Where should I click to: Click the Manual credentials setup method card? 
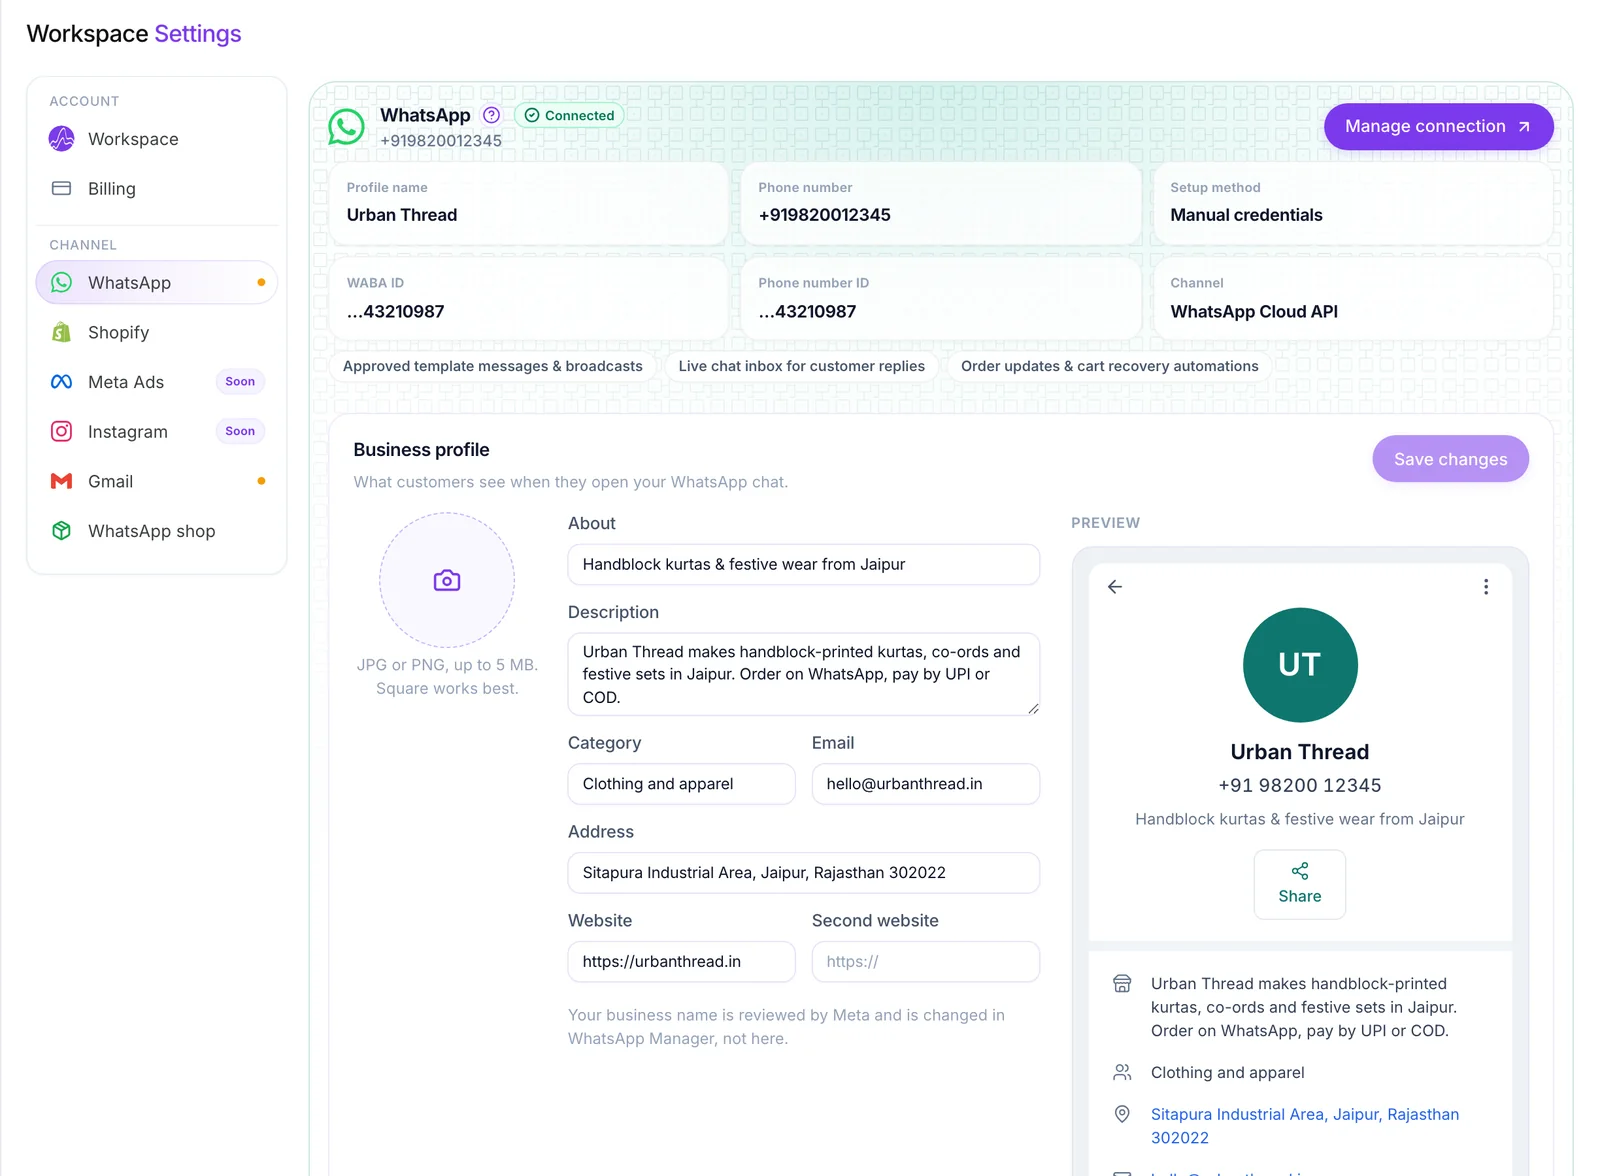pos(1352,204)
